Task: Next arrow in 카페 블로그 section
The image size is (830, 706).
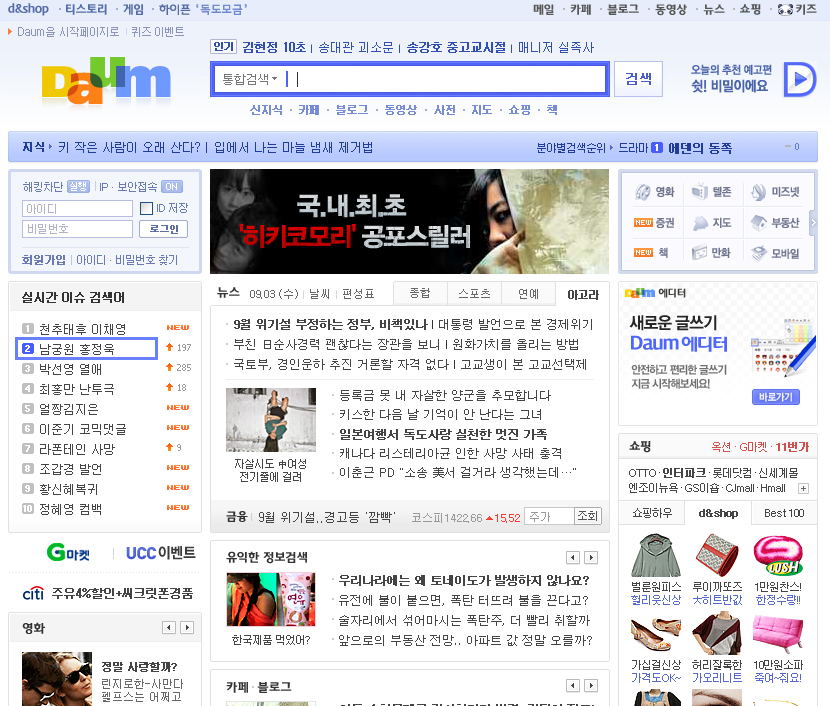Action: tap(591, 686)
